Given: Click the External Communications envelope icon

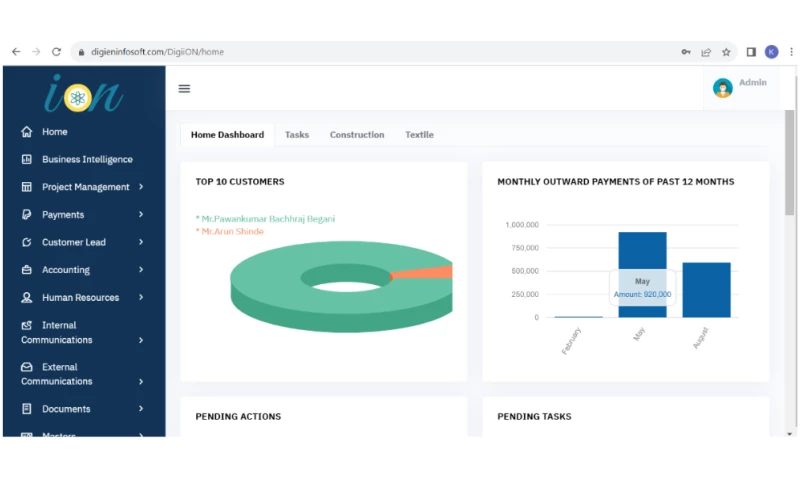Looking at the screenshot, I should 27,367.
